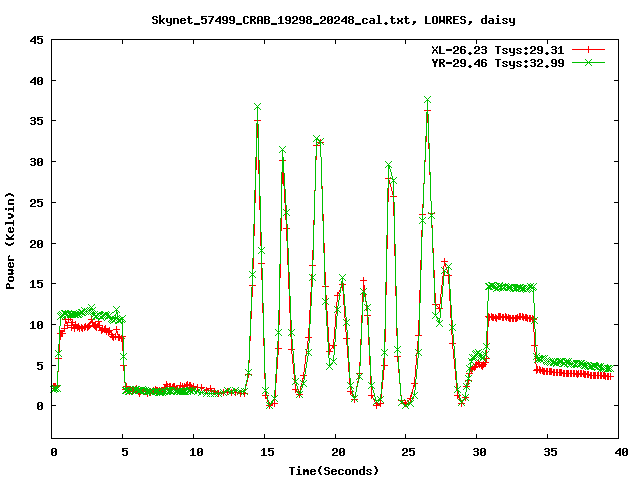Click Power axis tick label 0
The image size is (640, 480).
coord(40,406)
